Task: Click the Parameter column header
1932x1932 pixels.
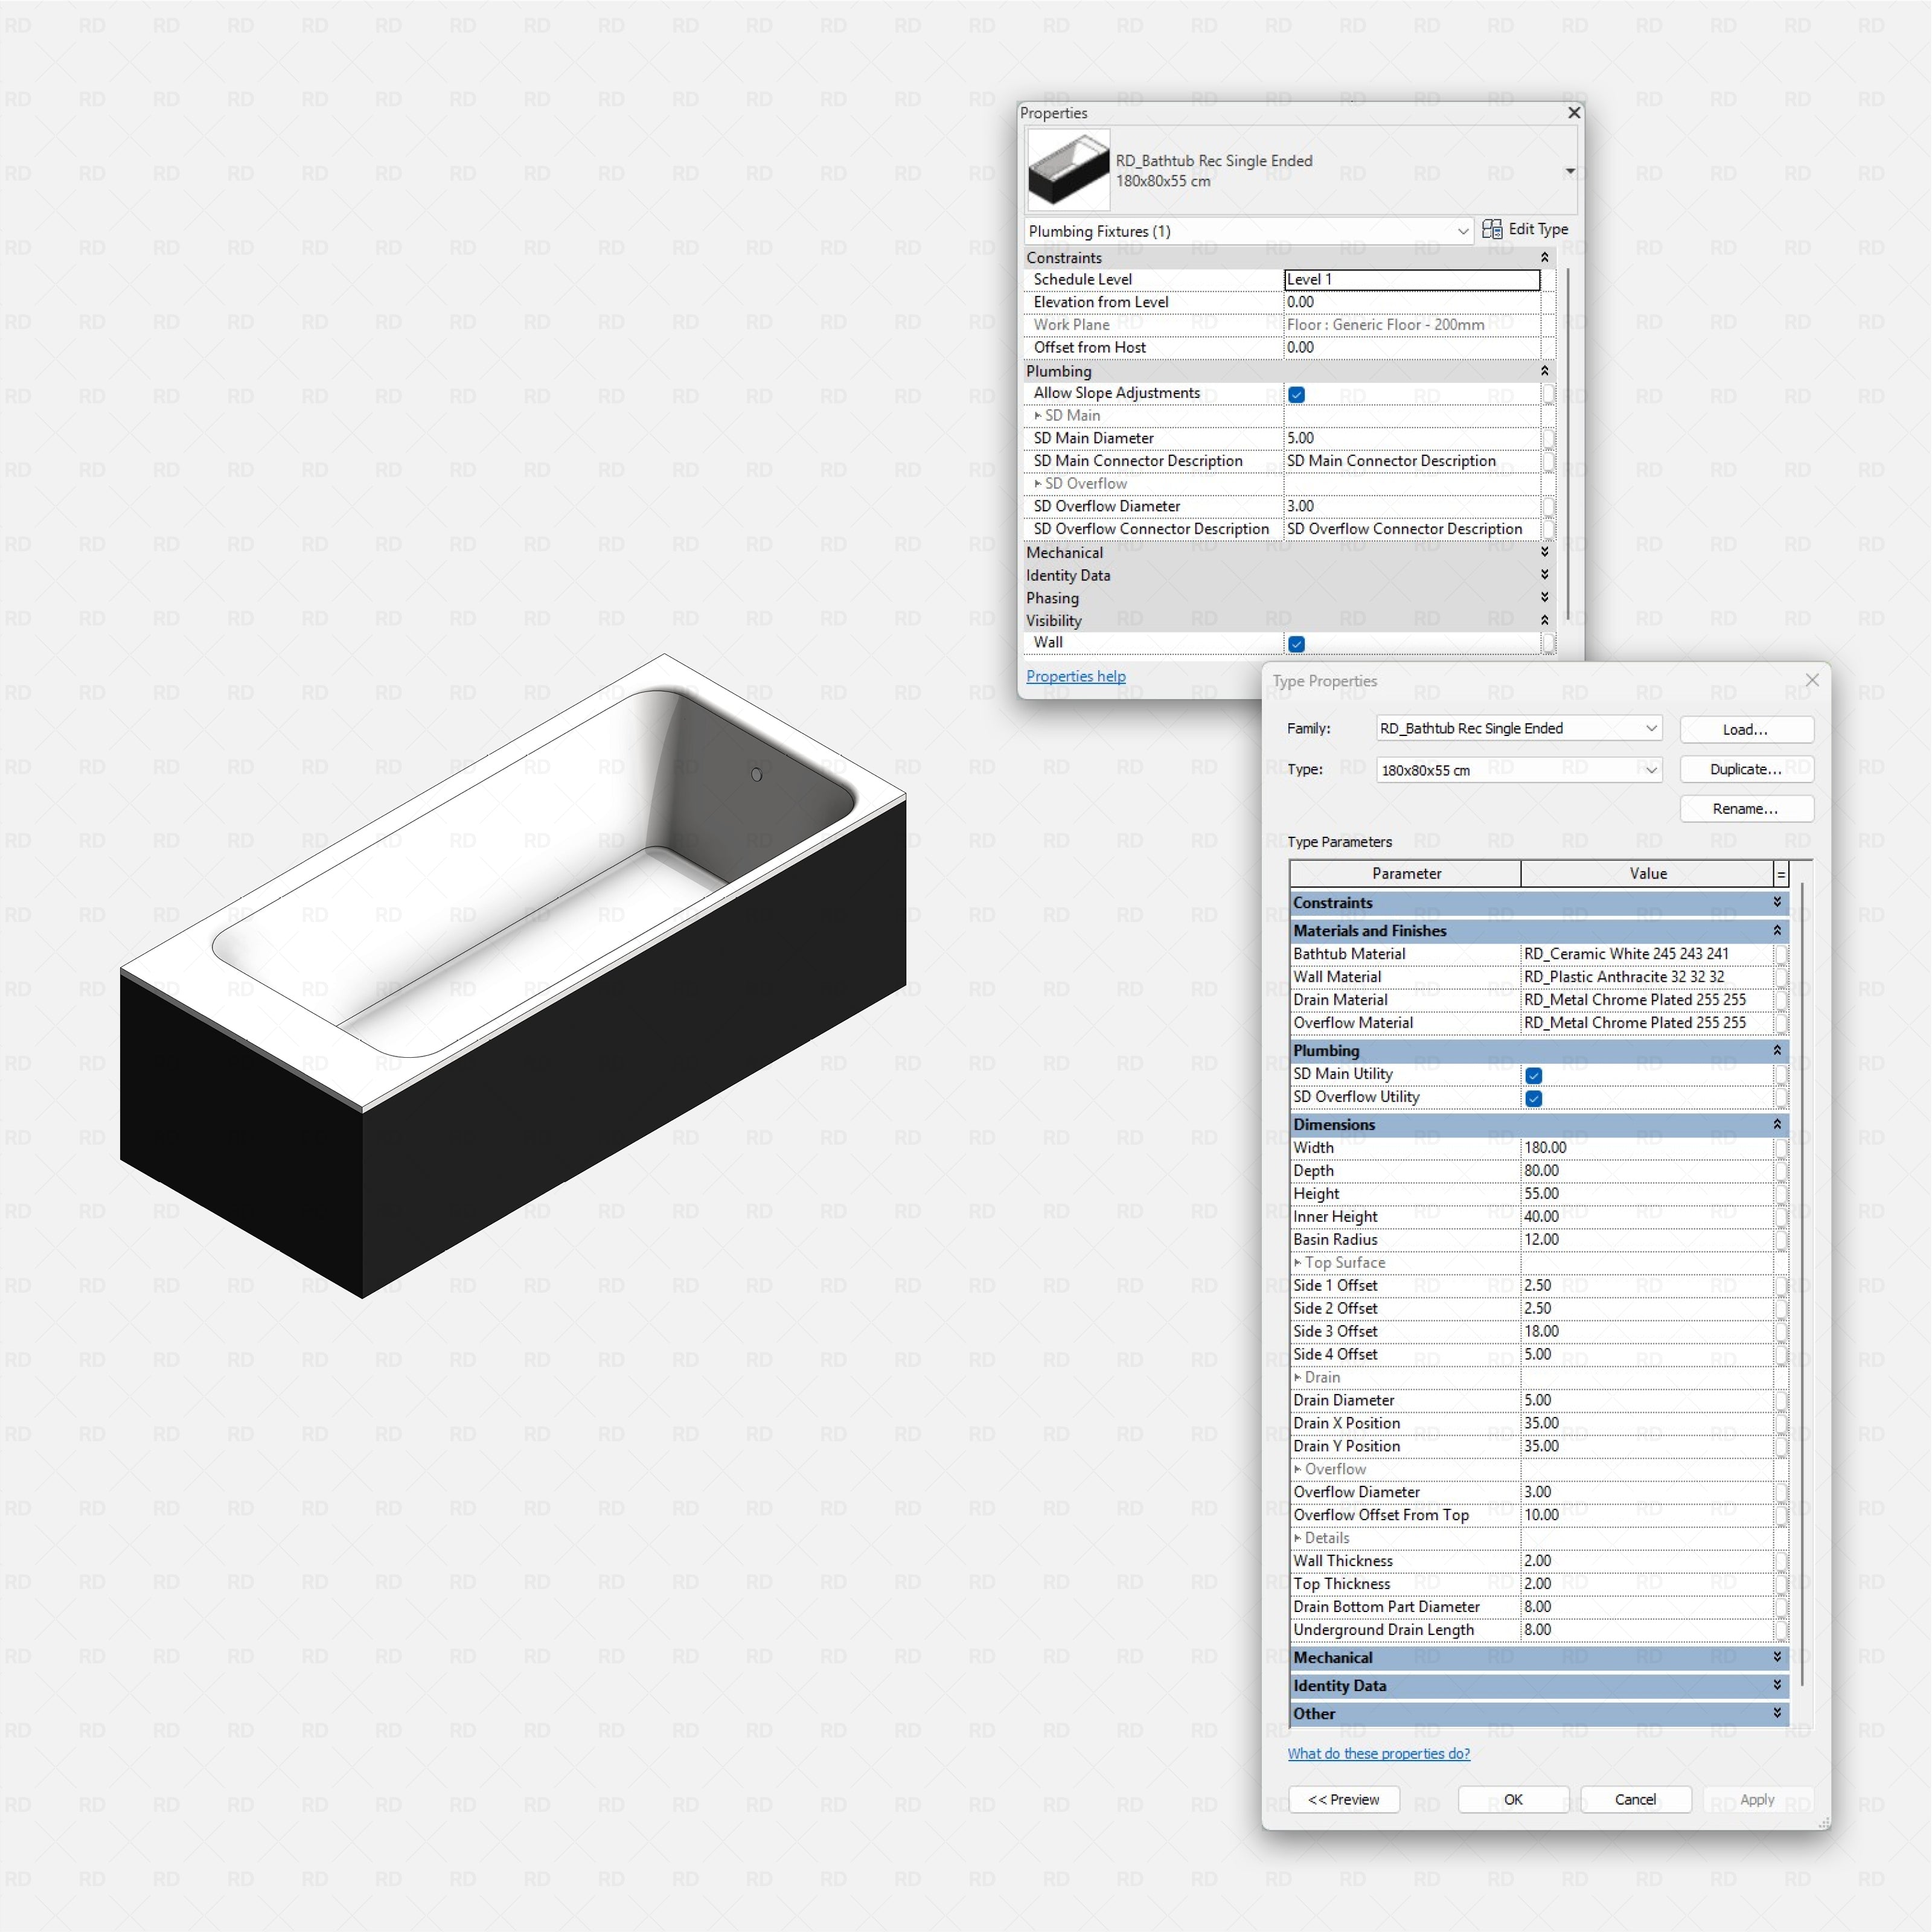Action: click(x=1406, y=874)
